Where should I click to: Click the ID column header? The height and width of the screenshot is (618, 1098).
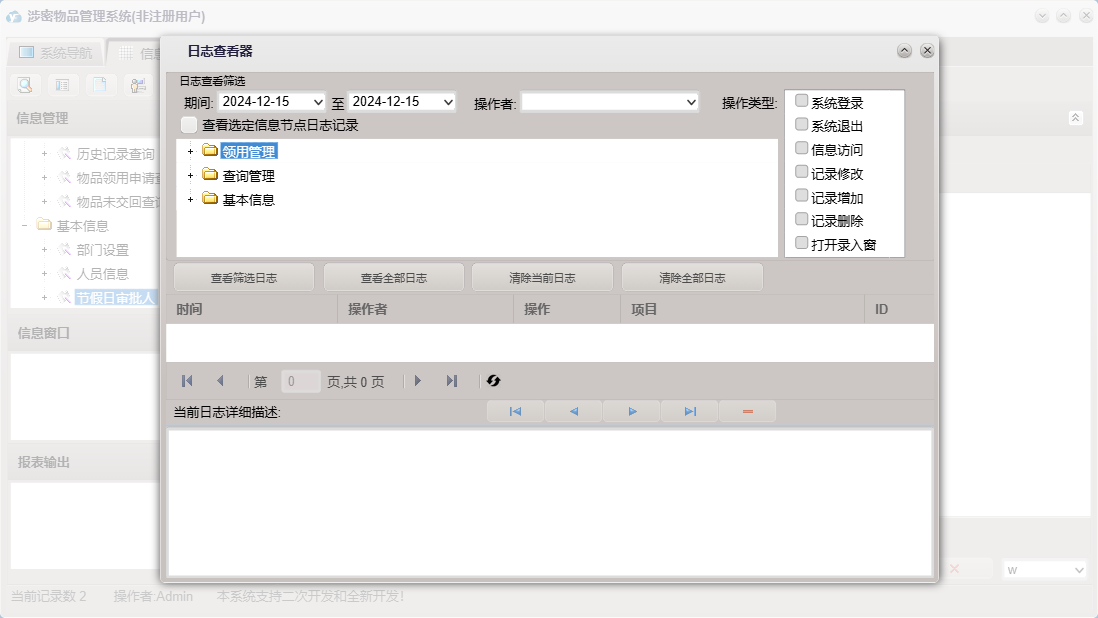tap(899, 309)
